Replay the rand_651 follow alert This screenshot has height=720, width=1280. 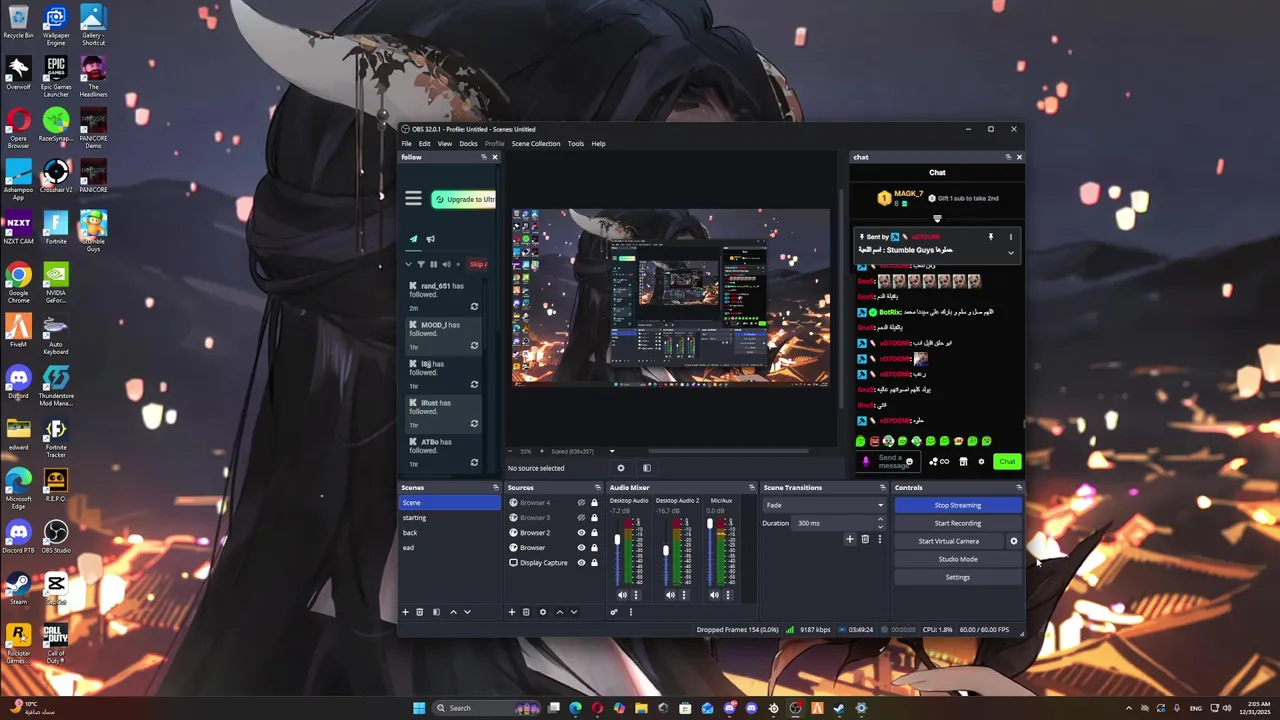pyautogui.click(x=474, y=307)
